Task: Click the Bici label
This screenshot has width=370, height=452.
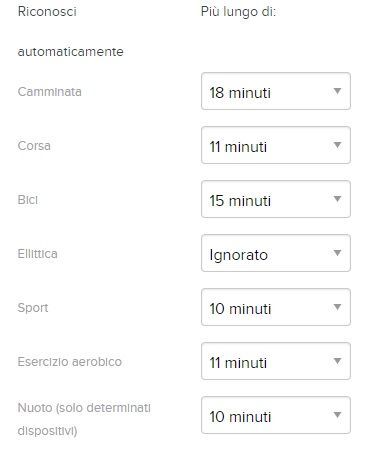Action: pos(28,200)
